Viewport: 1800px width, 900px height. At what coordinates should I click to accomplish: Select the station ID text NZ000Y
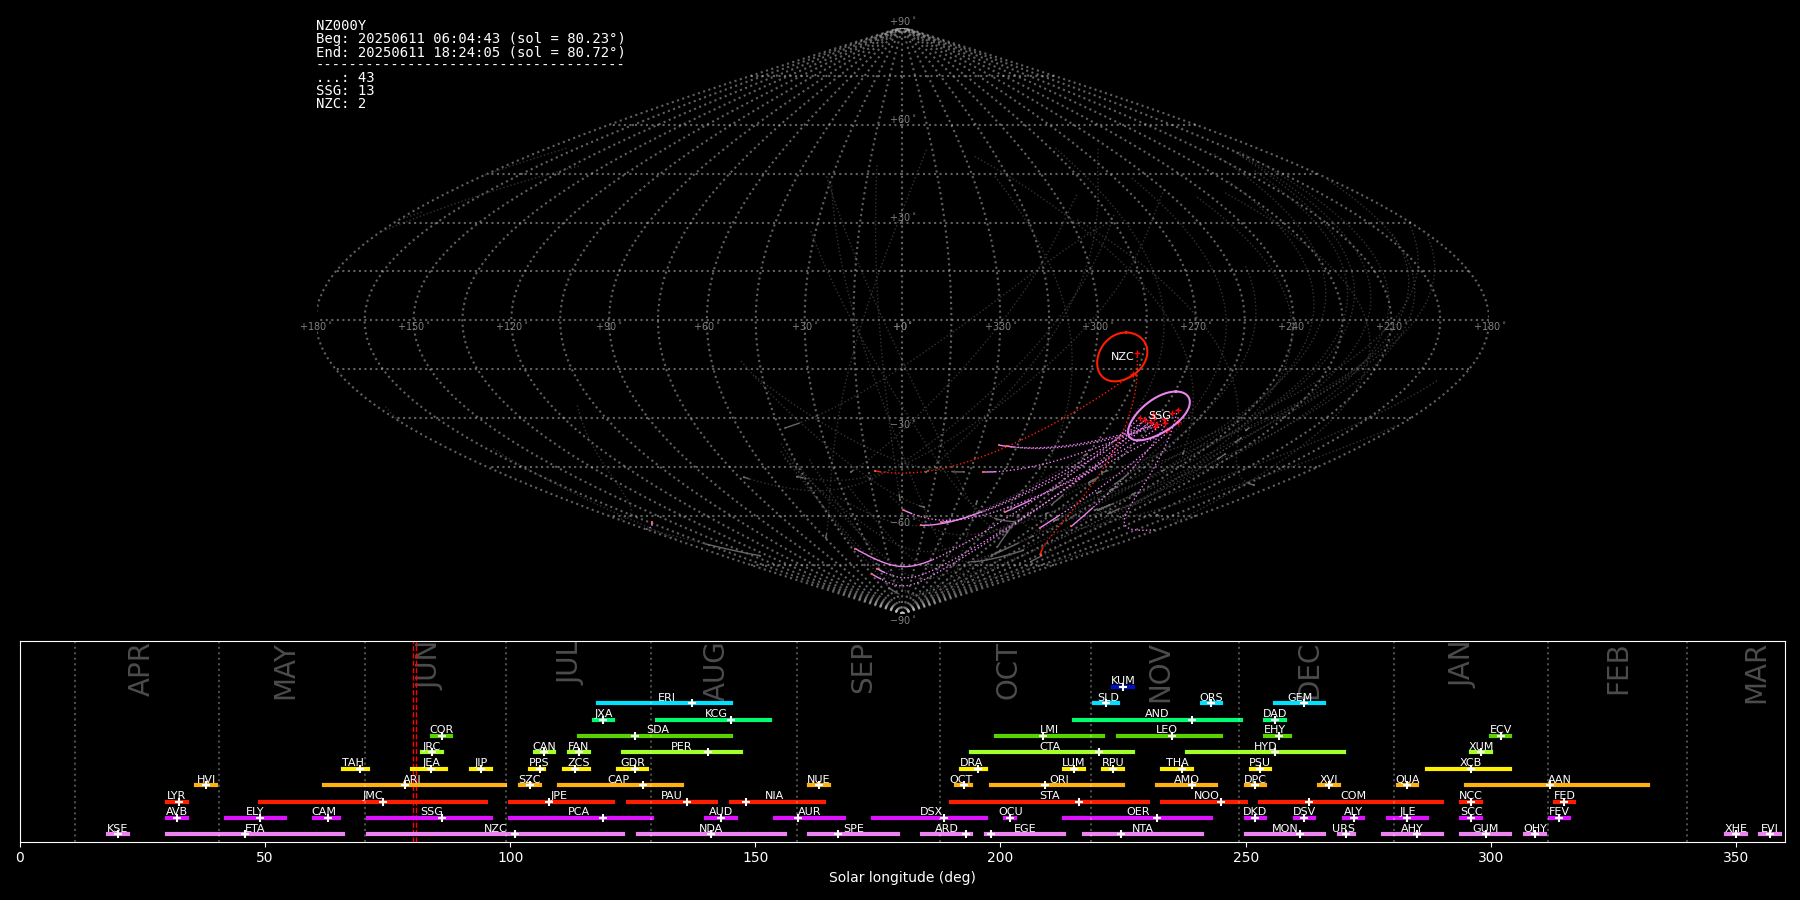click(x=341, y=26)
